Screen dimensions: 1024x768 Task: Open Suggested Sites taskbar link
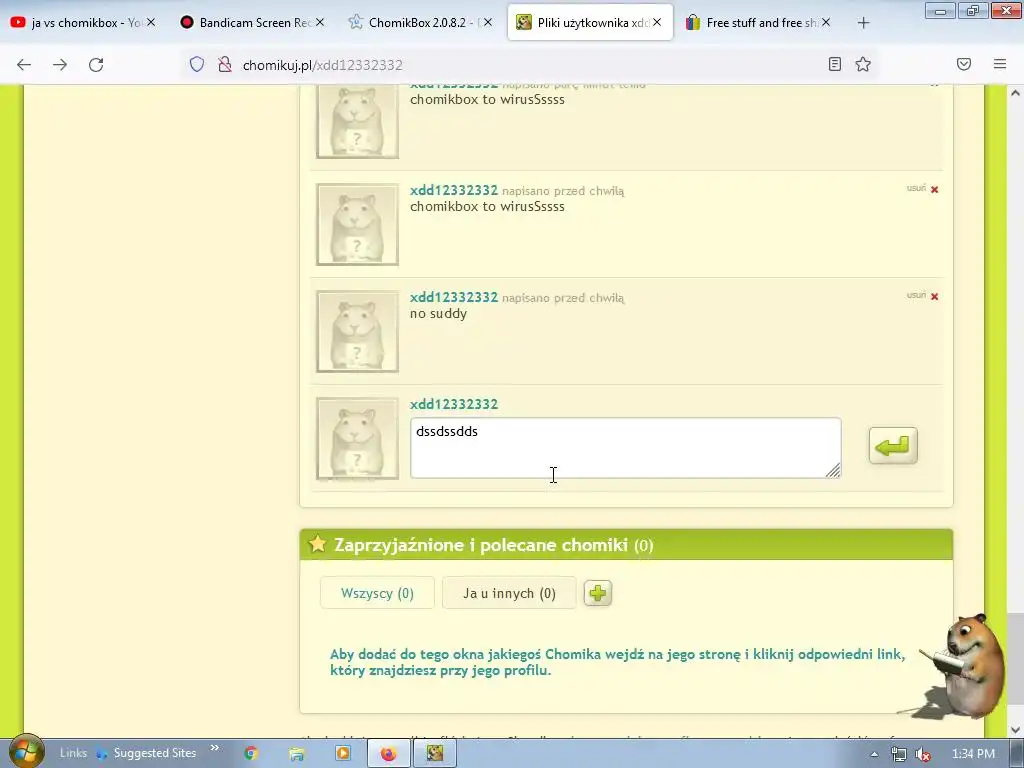point(146,753)
